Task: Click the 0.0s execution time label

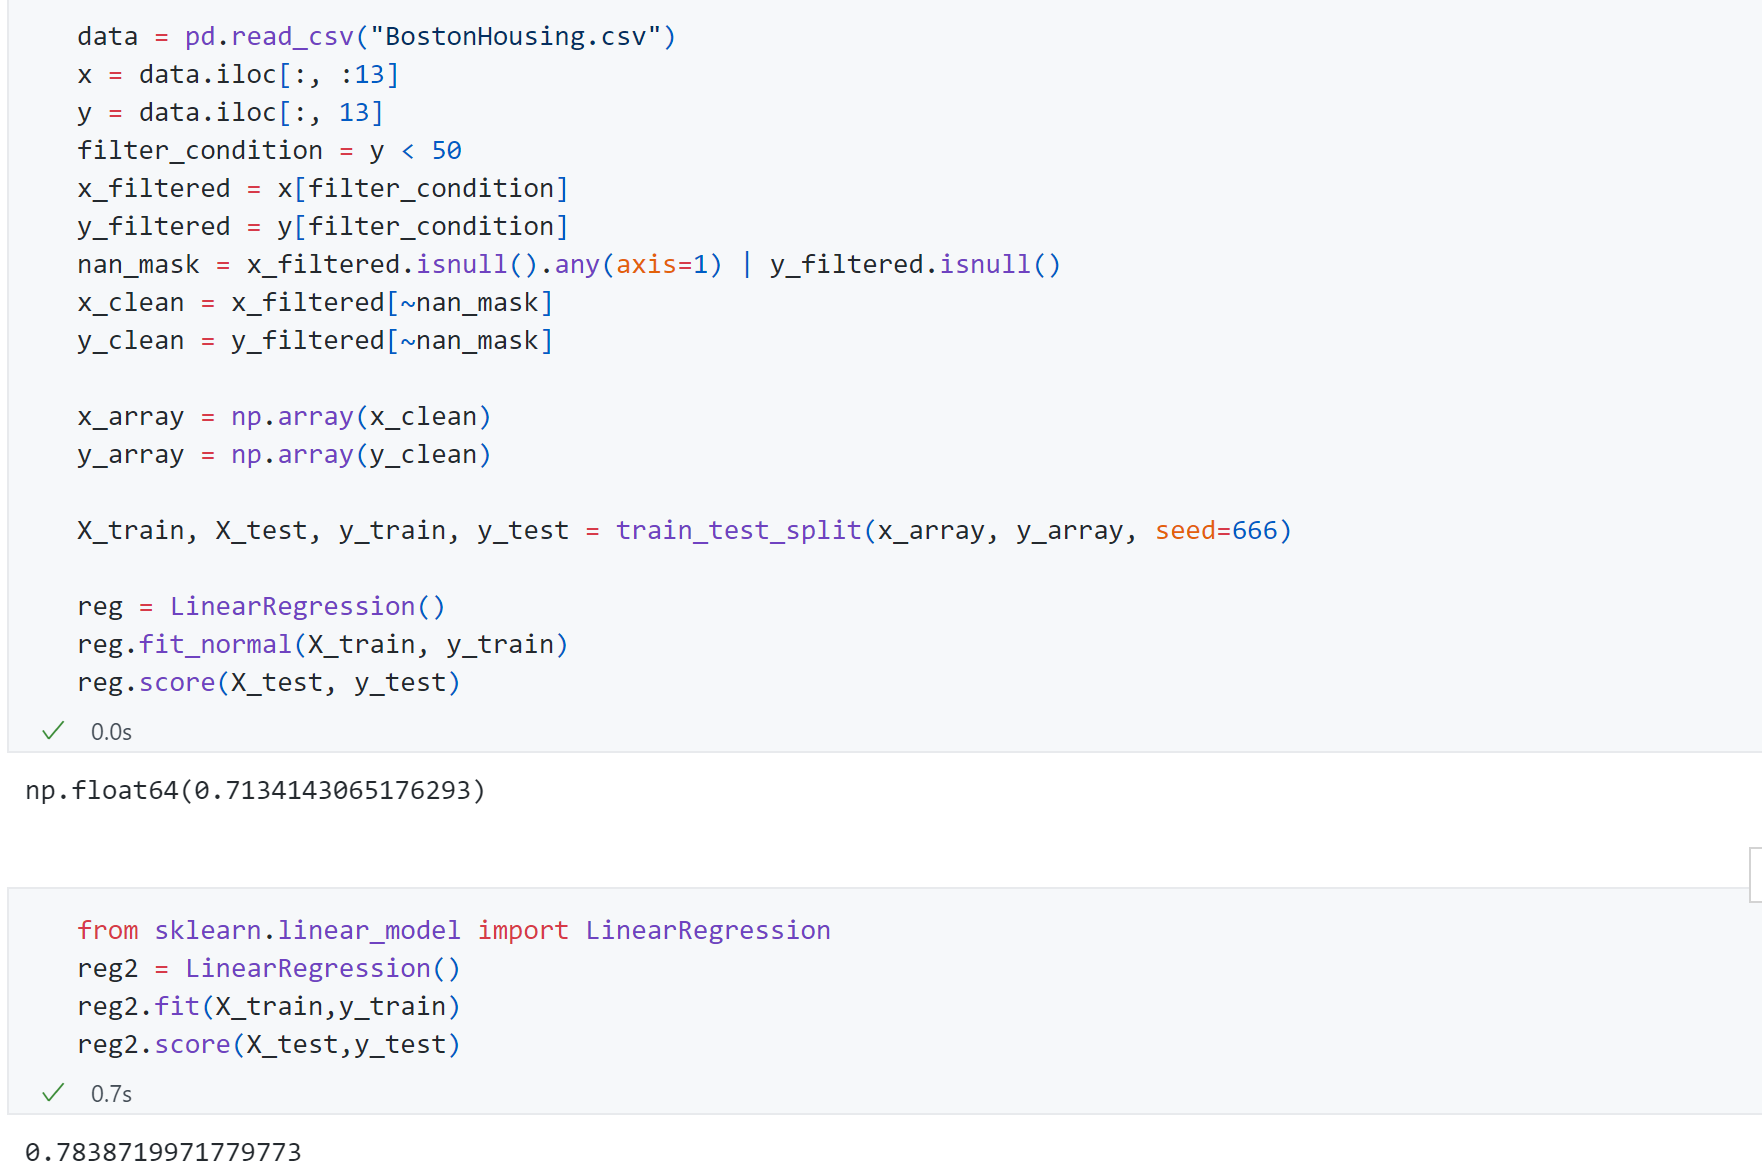Action: pyautogui.click(x=111, y=732)
